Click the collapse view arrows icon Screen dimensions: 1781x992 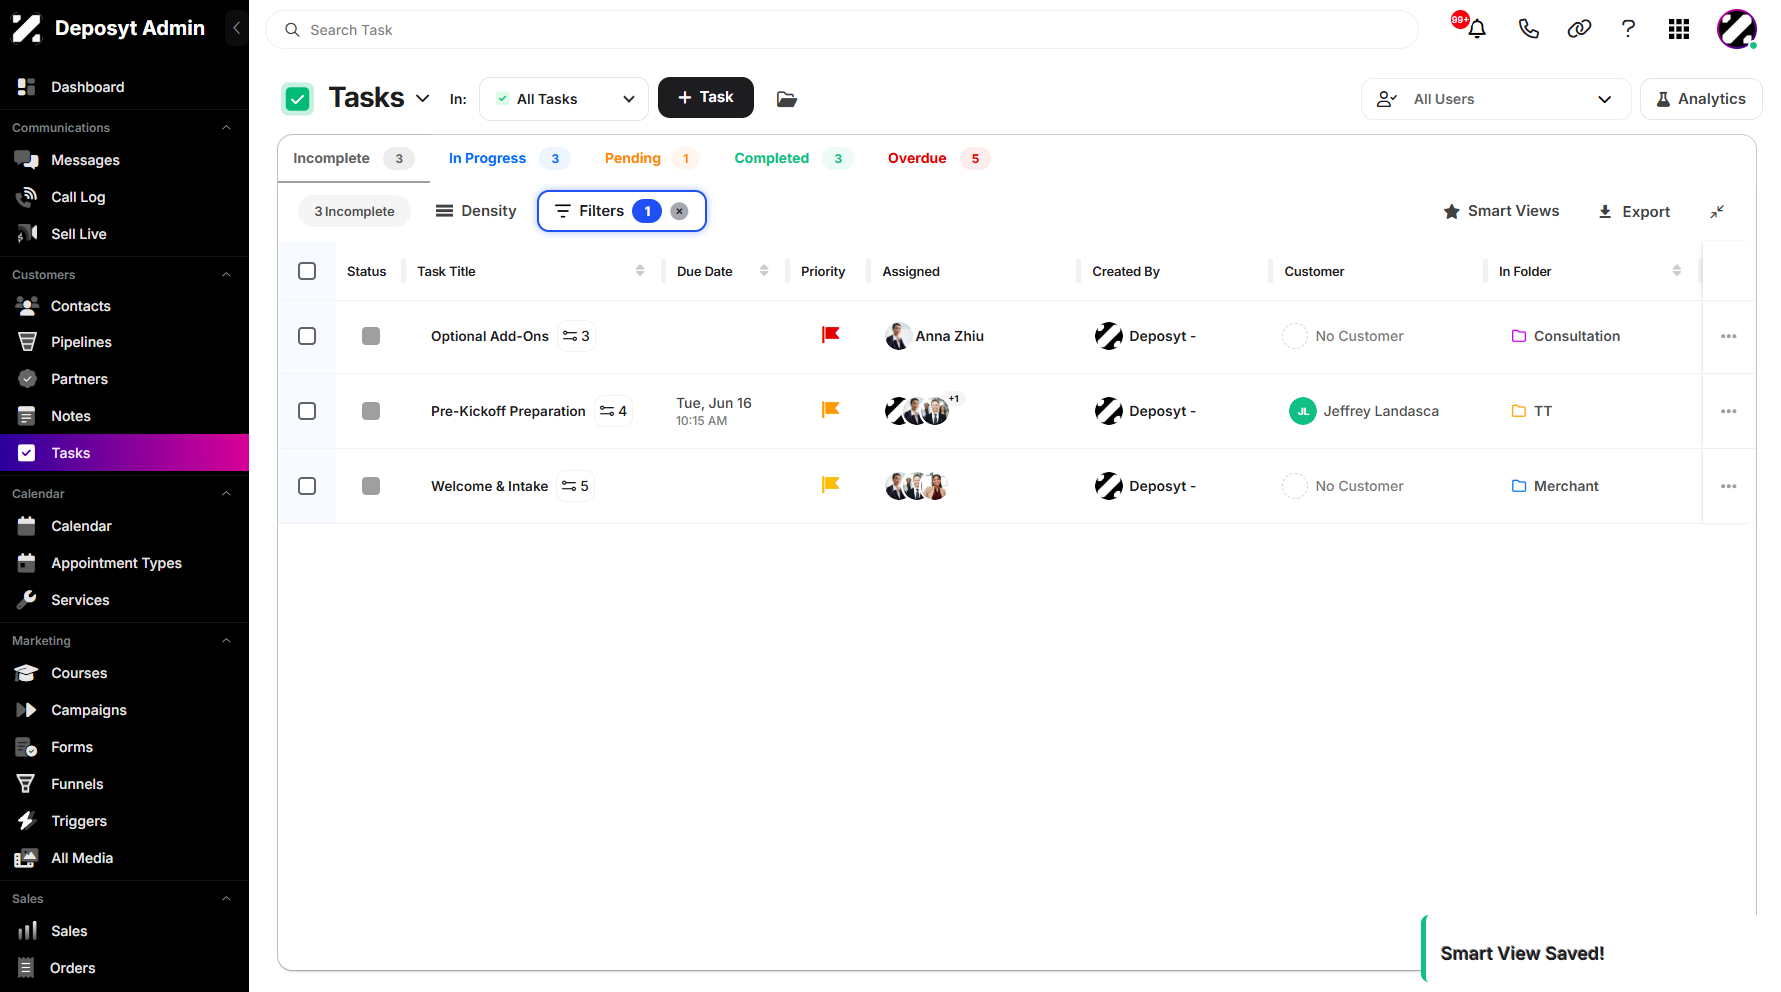[x=1717, y=211]
